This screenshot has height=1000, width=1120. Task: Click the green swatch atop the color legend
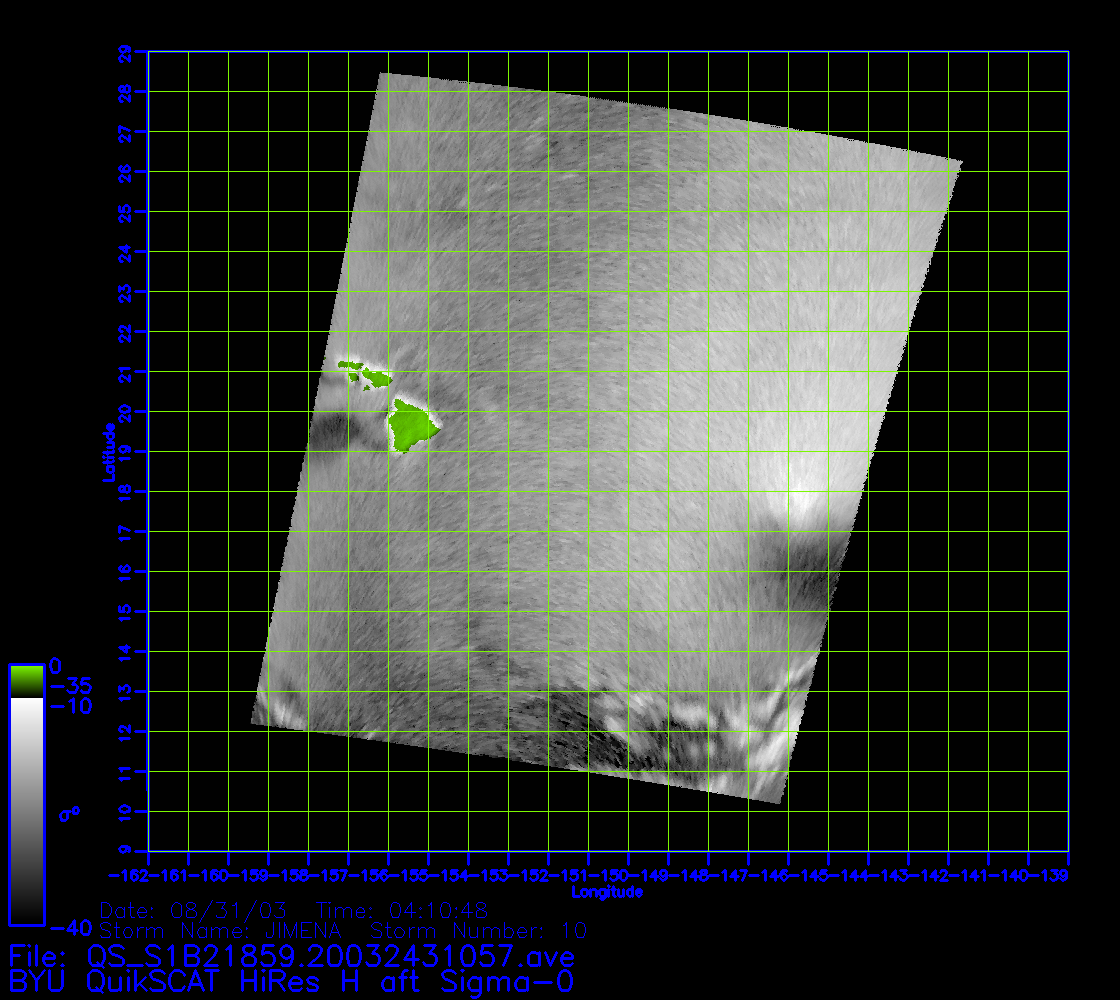[26, 681]
